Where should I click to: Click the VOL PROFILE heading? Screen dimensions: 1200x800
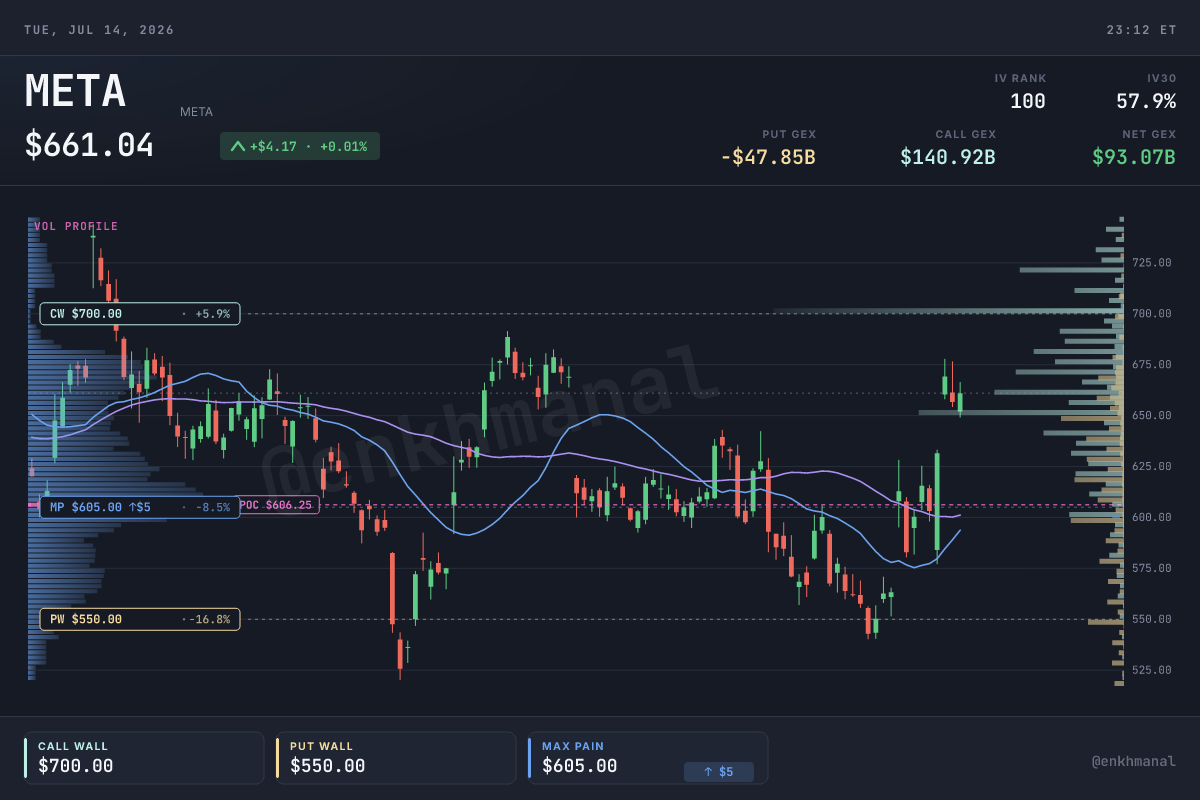[x=76, y=226]
